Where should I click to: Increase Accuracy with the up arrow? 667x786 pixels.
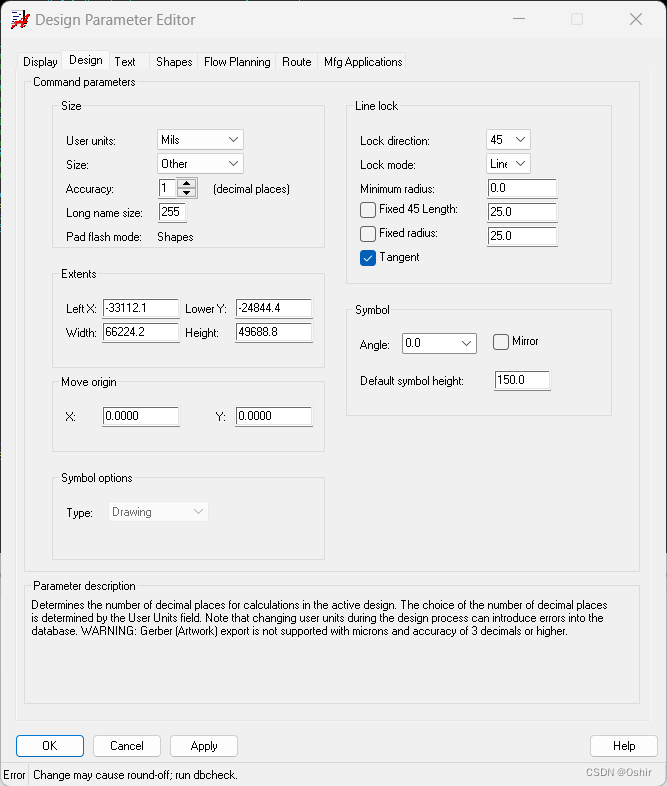[187, 183]
